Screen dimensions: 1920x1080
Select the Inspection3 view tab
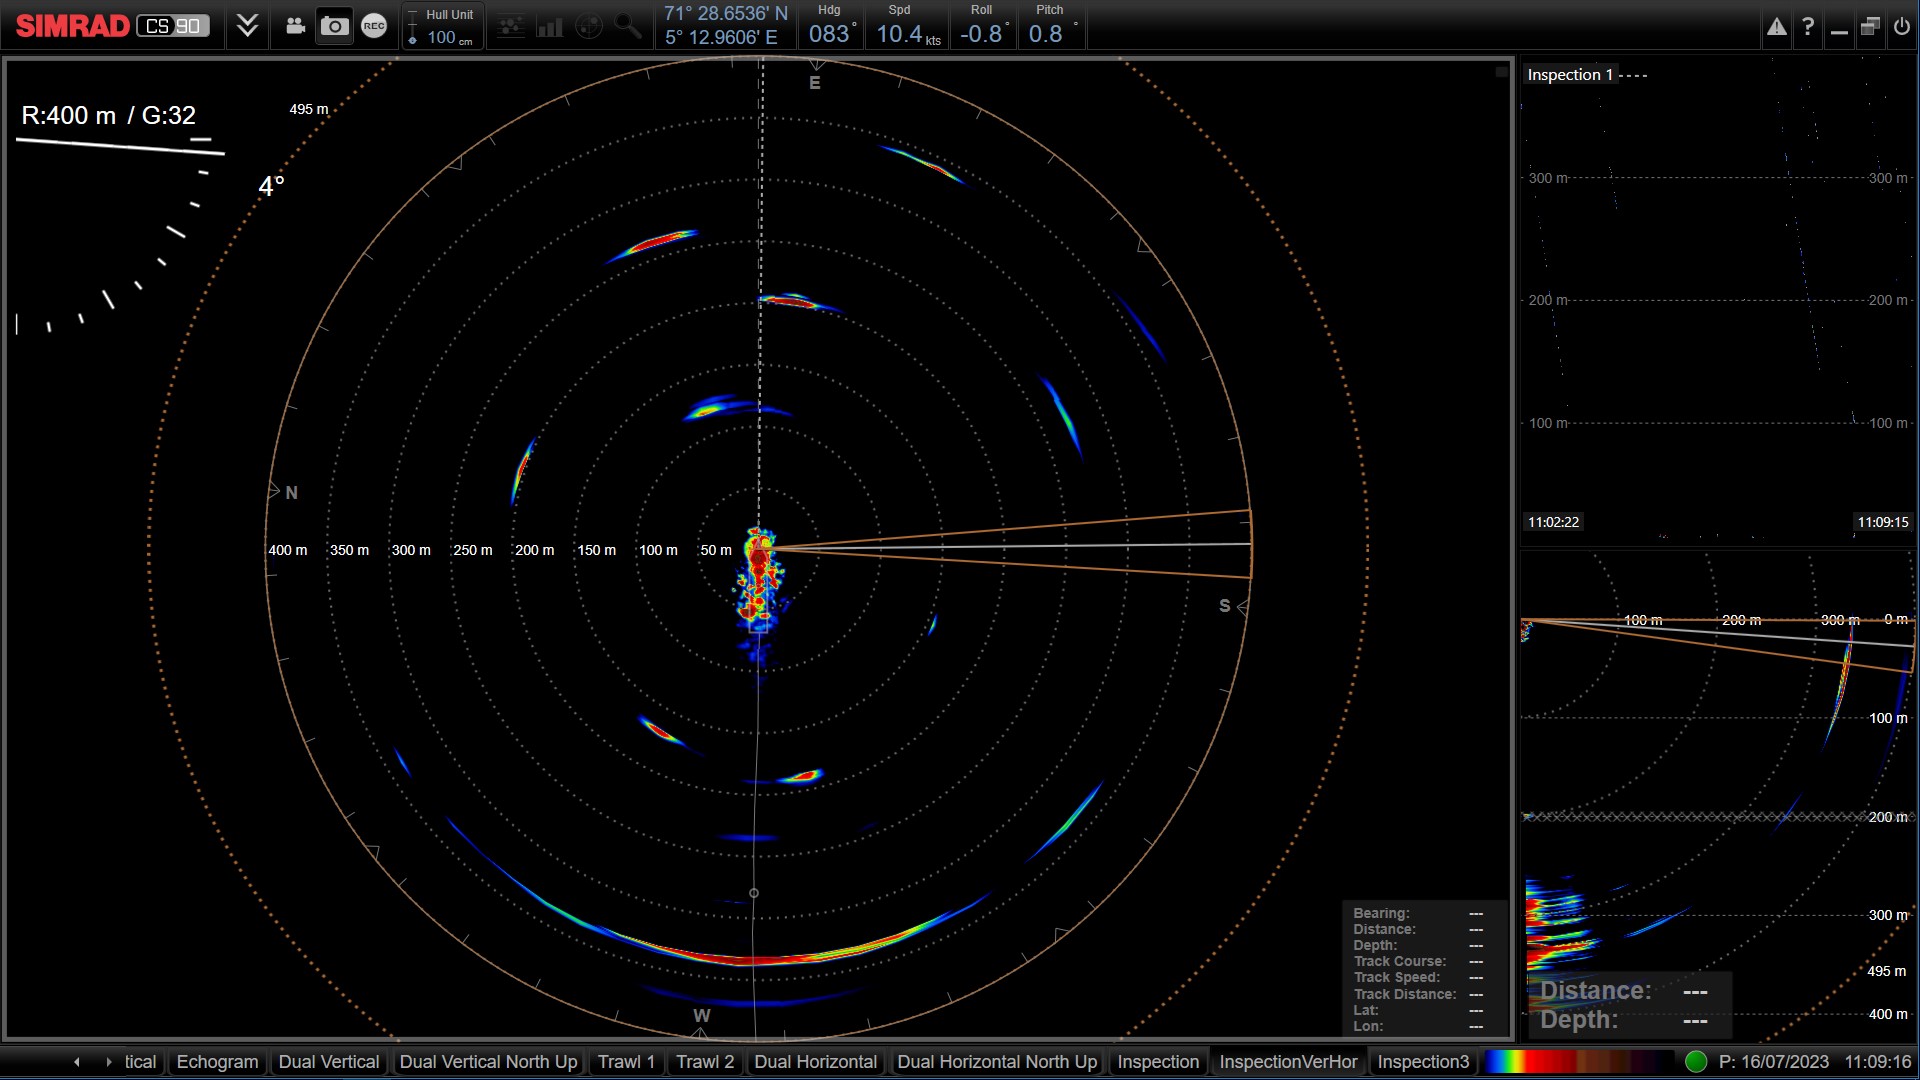[x=1422, y=1062]
